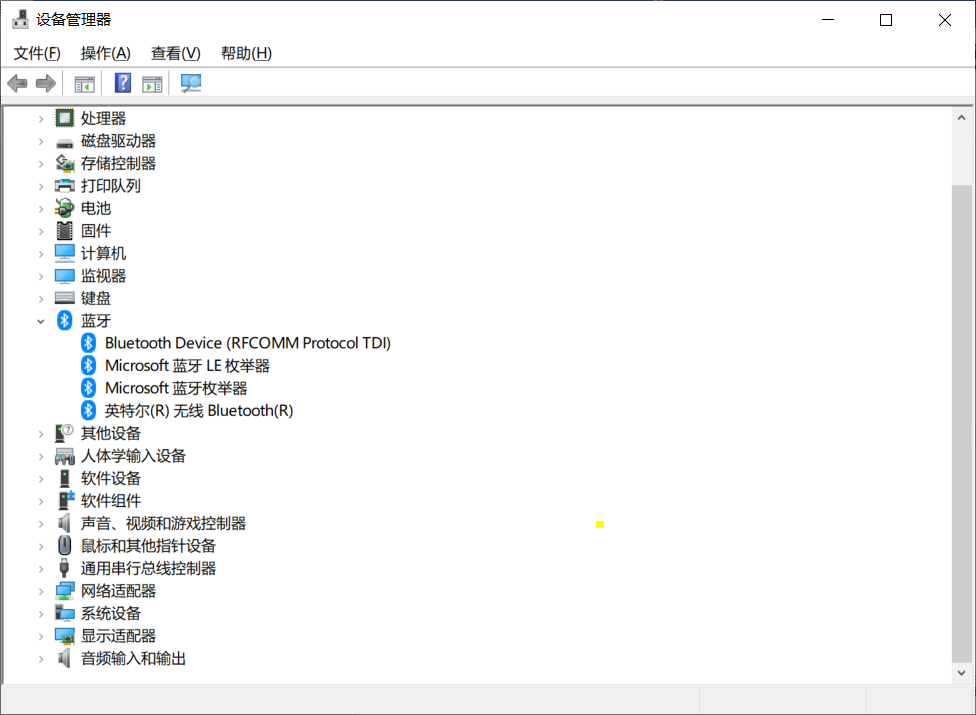Open the 帮助(H) menu
This screenshot has width=976, height=715.
[246, 53]
